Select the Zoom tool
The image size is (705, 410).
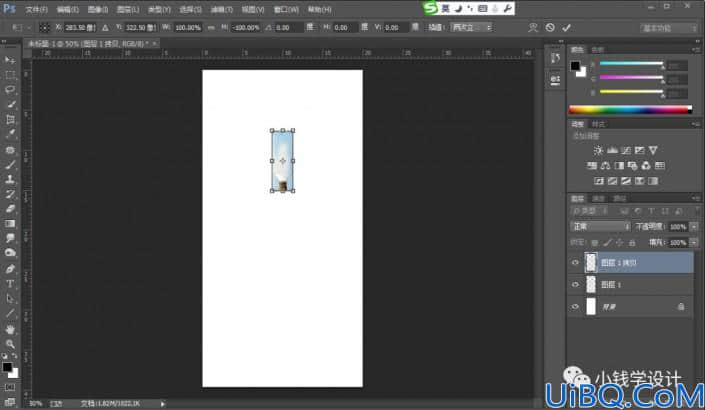(10, 344)
